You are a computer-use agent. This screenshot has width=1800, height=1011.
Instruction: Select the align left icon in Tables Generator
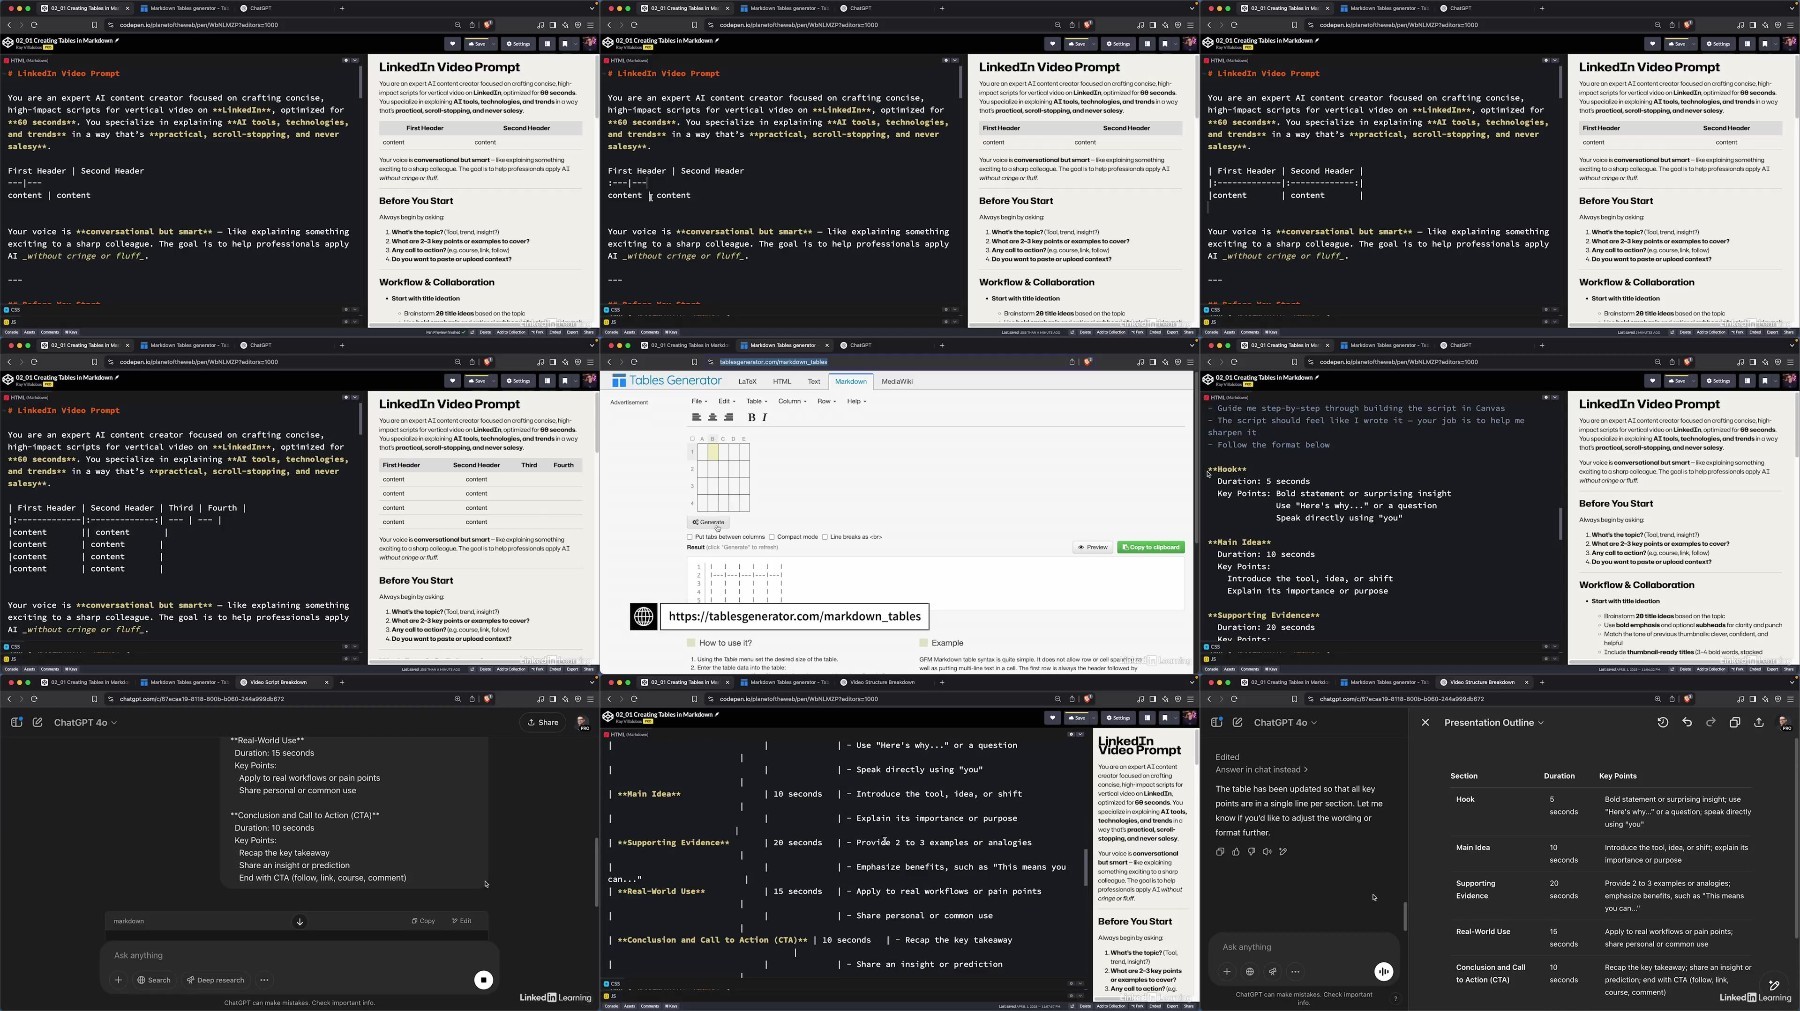(x=696, y=417)
